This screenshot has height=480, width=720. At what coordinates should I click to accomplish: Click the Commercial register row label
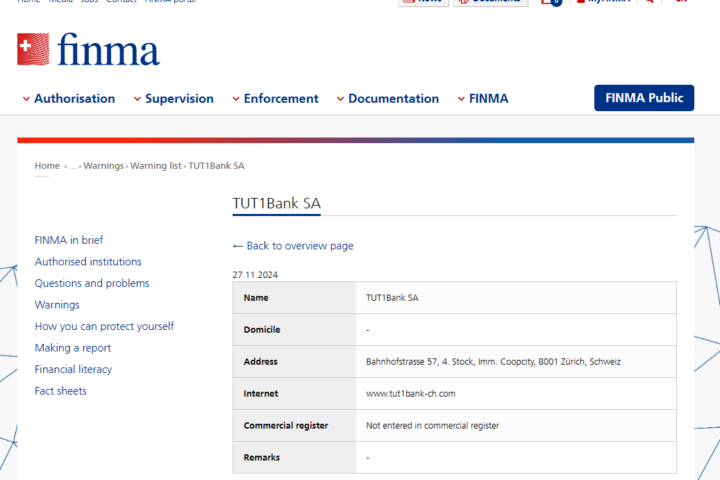pyautogui.click(x=286, y=425)
